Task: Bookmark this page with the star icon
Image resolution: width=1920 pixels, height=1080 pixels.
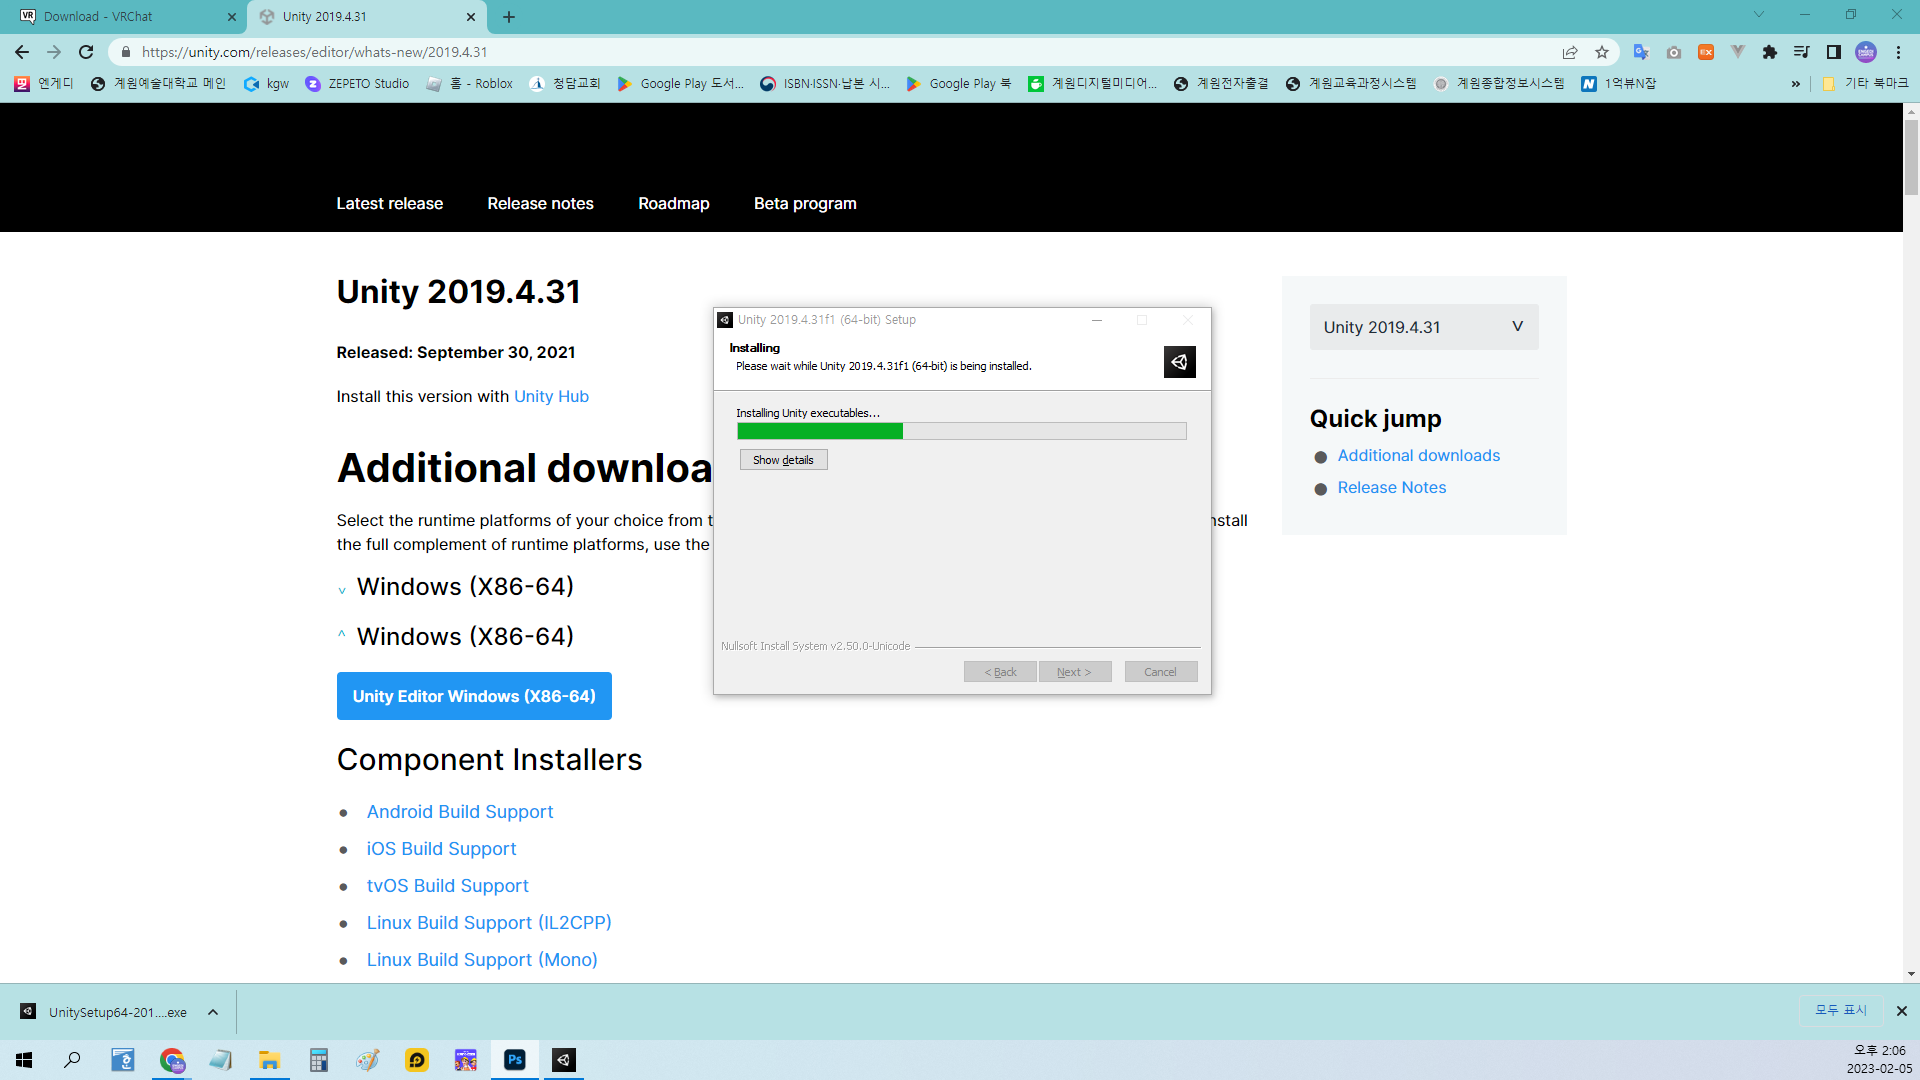Action: [x=1602, y=52]
